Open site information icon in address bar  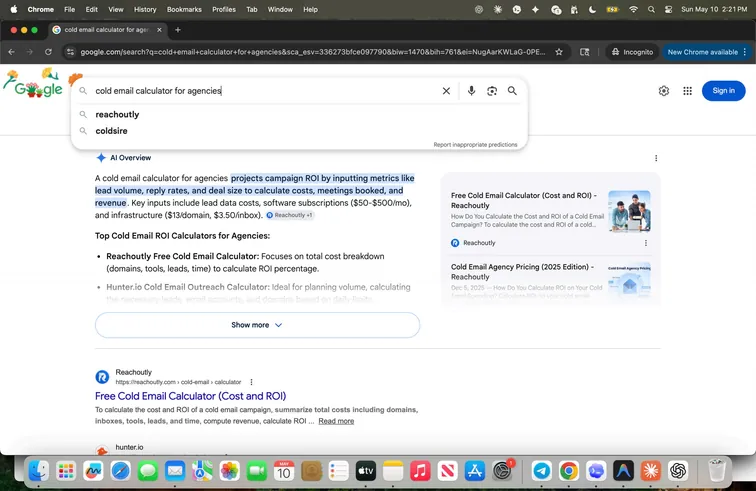(x=70, y=52)
